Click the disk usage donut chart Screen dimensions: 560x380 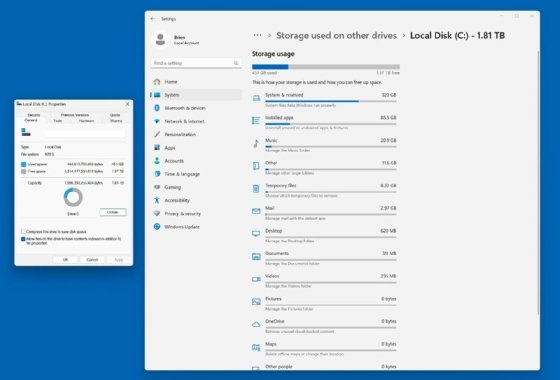coord(73,197)
